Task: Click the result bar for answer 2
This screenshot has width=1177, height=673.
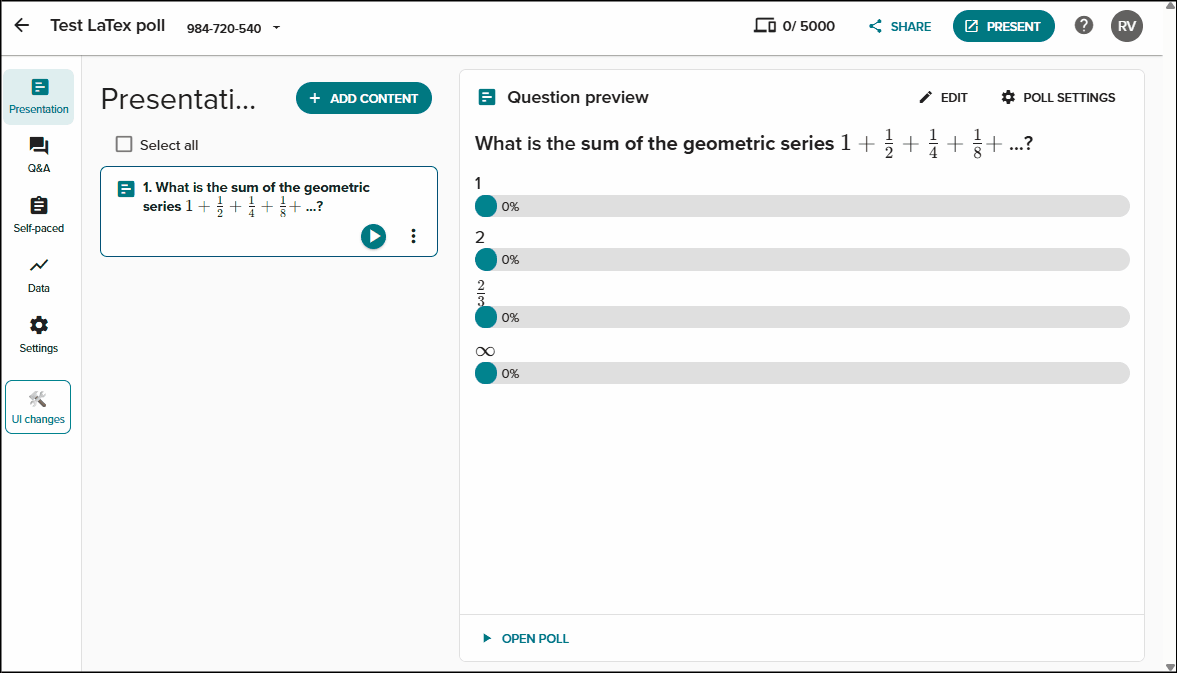Action: pyautogui.click(x=802, y=260)
